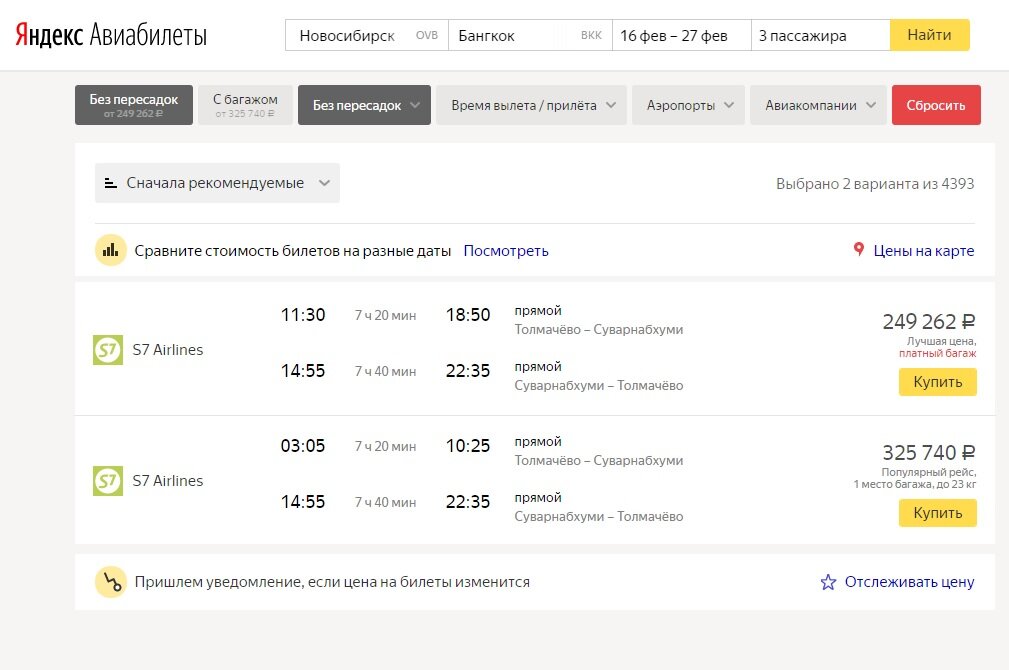Click the red Сбросить reset button
Image resolution: width=1009 pixels, height=670 pixels.
pyautogui.click(x=936, y=105)
